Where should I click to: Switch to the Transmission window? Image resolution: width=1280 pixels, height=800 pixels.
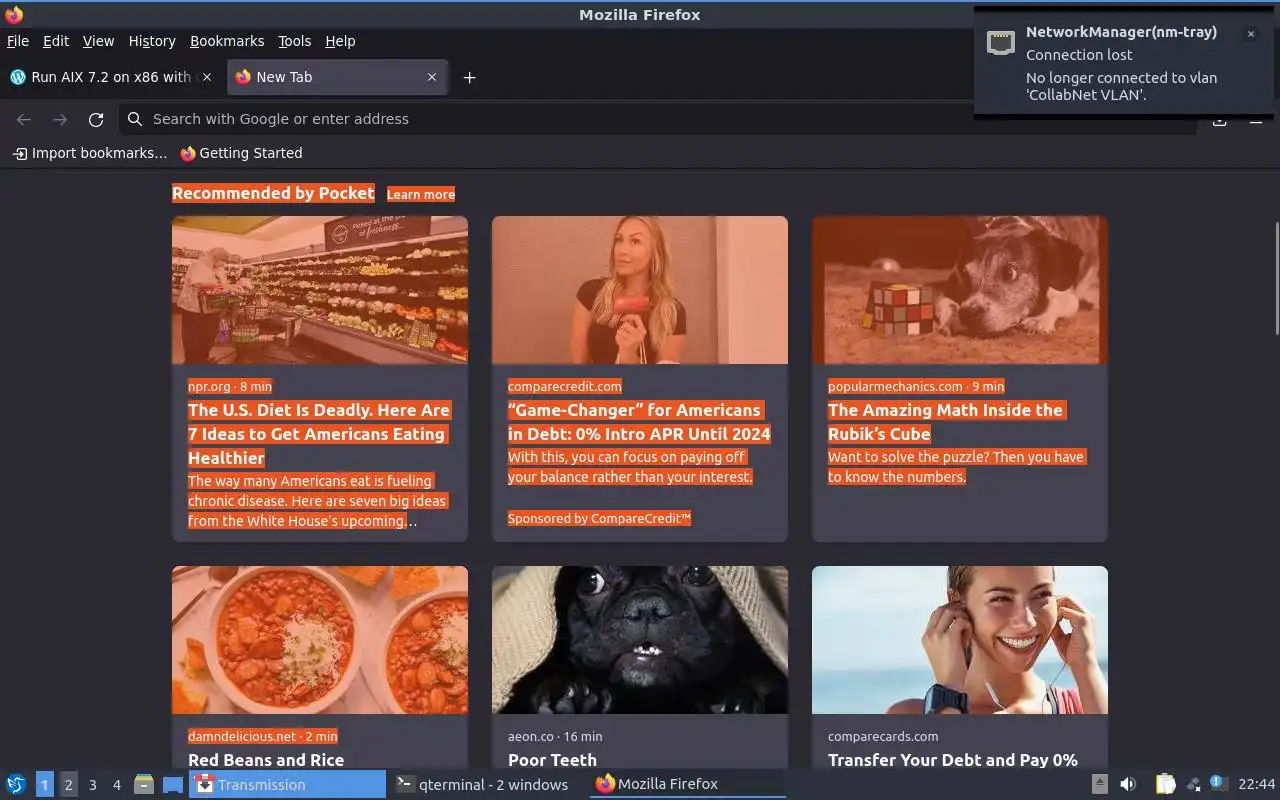(x=287, y=784)
